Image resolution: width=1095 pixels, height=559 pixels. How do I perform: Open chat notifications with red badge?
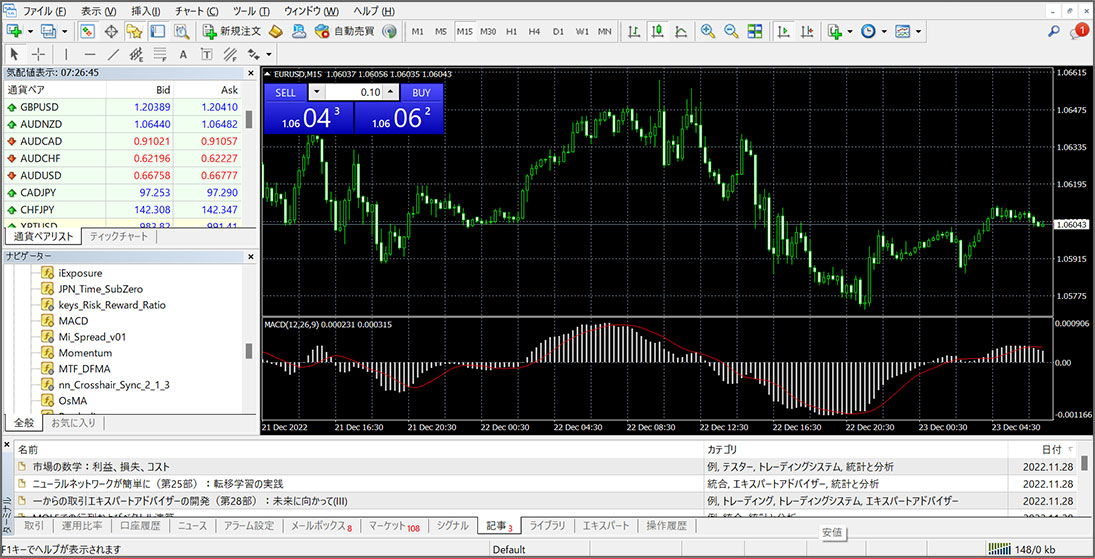(x=1079, y=31)
